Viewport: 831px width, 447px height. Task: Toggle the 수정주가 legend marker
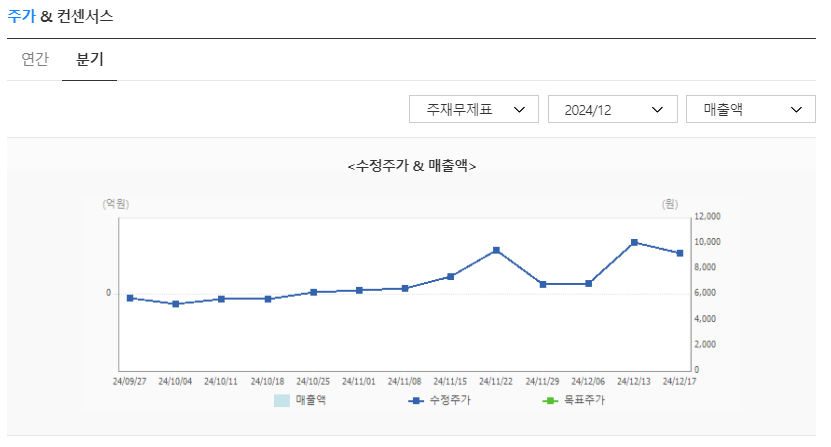416,401
